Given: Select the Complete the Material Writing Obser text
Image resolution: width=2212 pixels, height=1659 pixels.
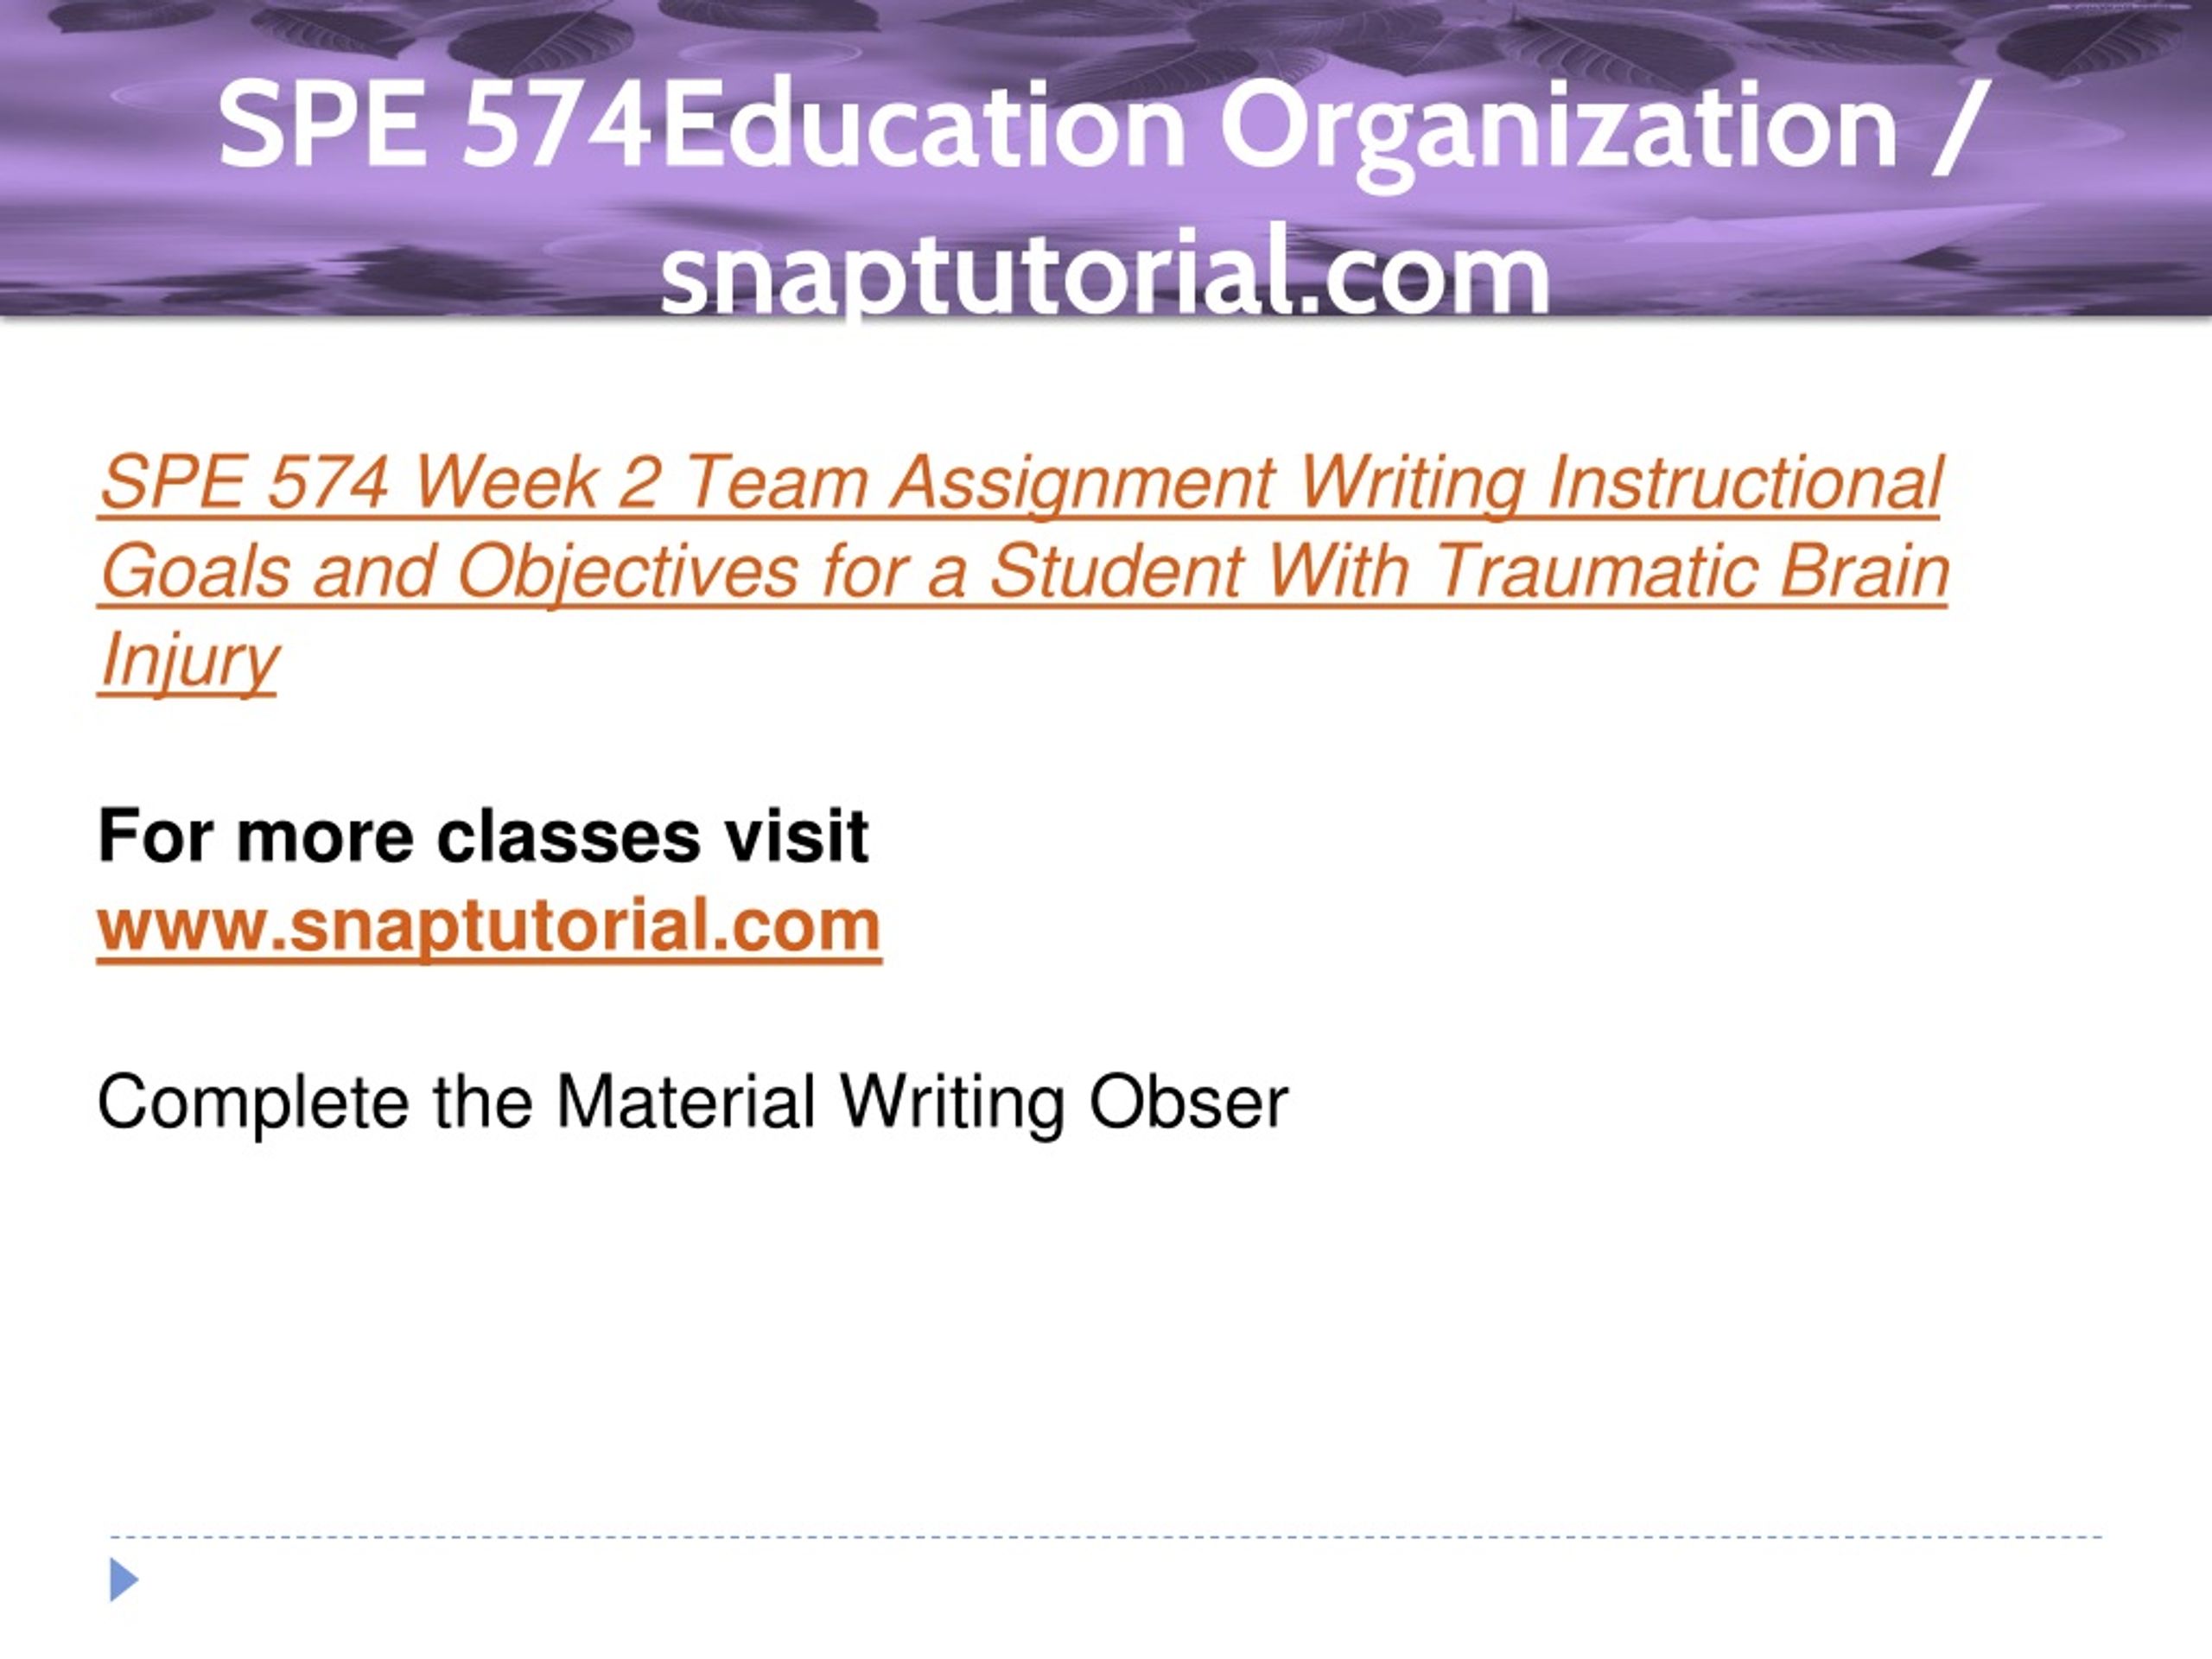Looking at the screenshot, I should (x=693, y=1103).
